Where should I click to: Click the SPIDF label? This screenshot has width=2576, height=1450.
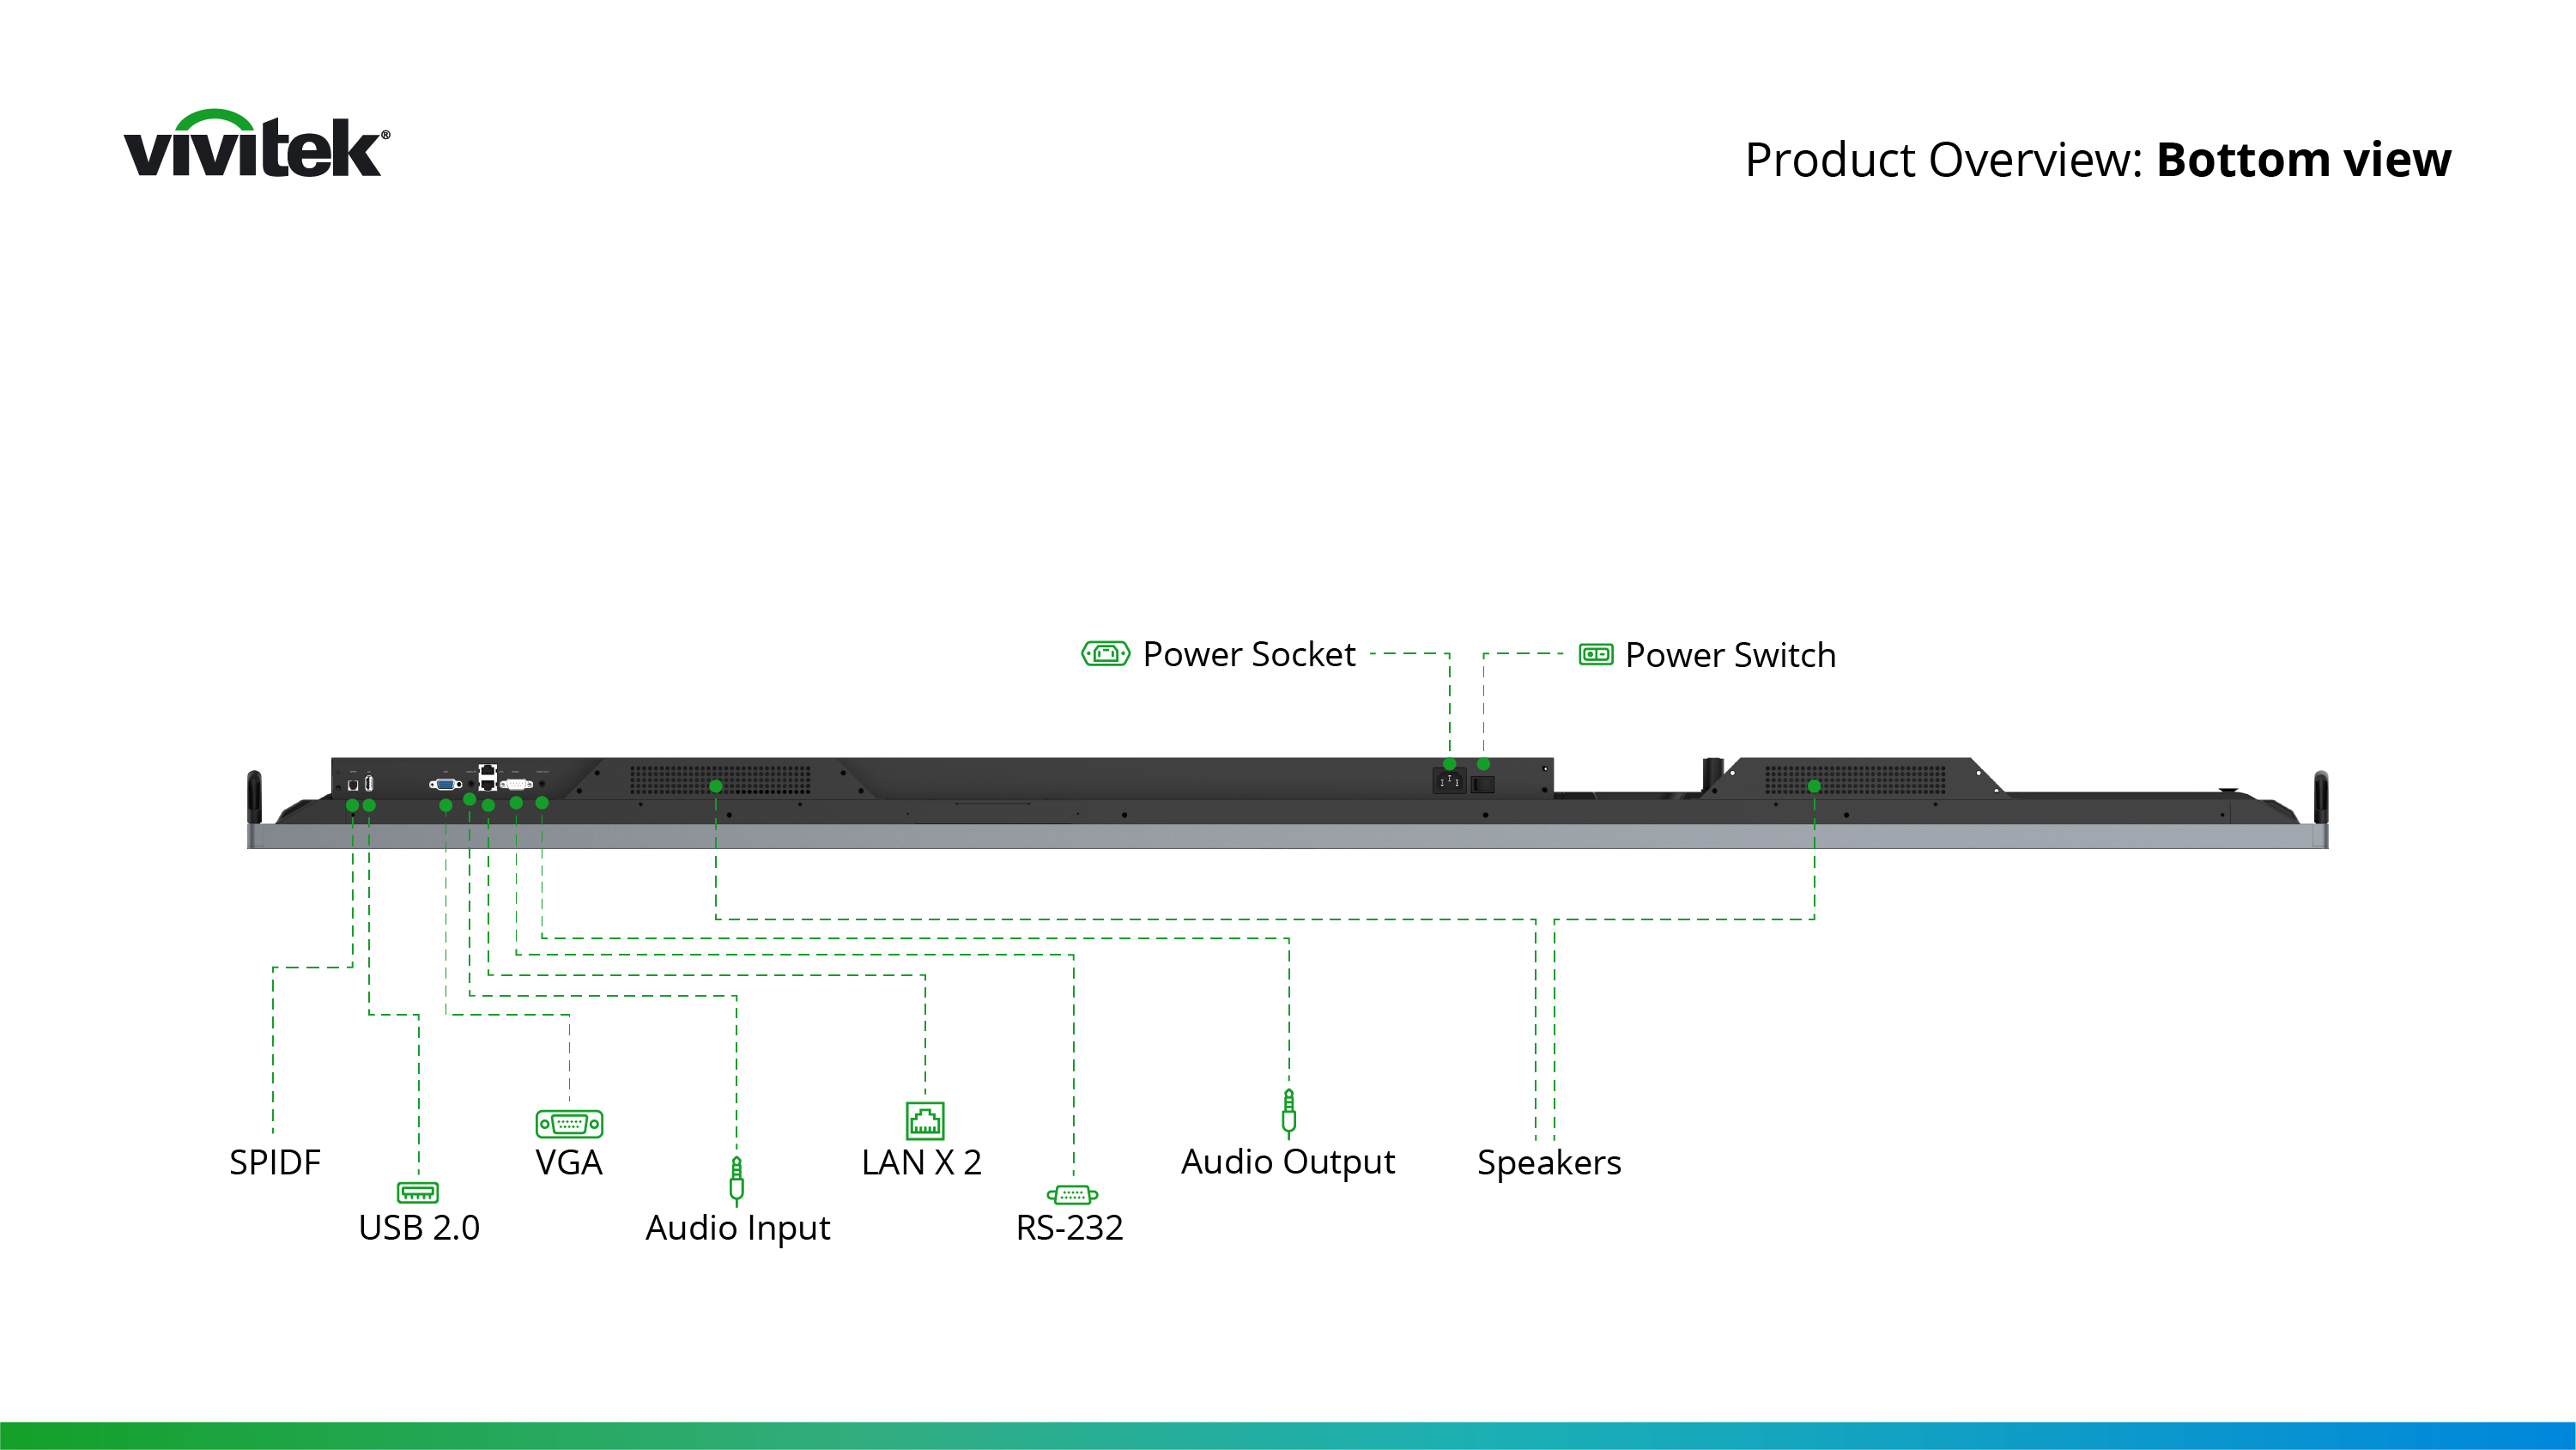coord(275,1163)
